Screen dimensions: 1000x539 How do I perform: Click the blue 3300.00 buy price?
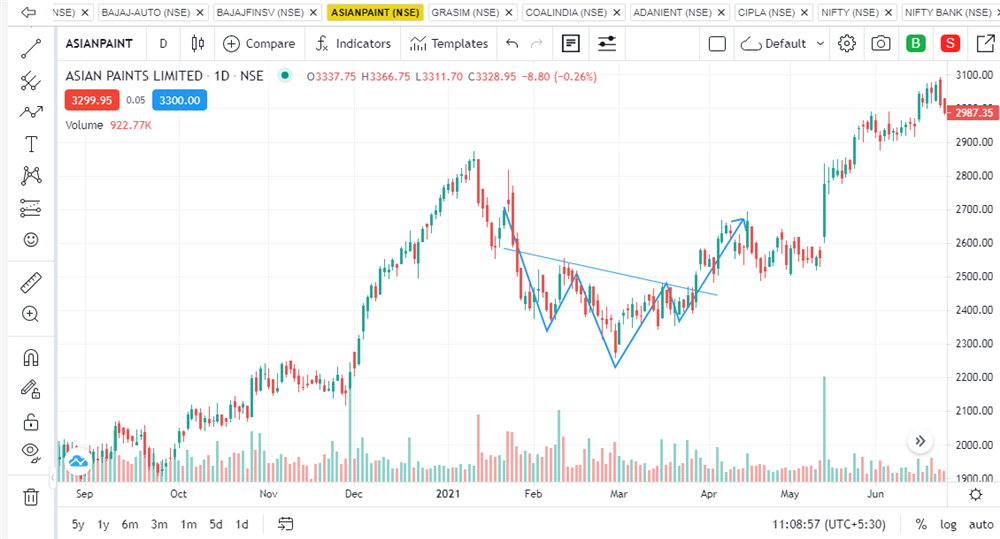pos(180,100)
